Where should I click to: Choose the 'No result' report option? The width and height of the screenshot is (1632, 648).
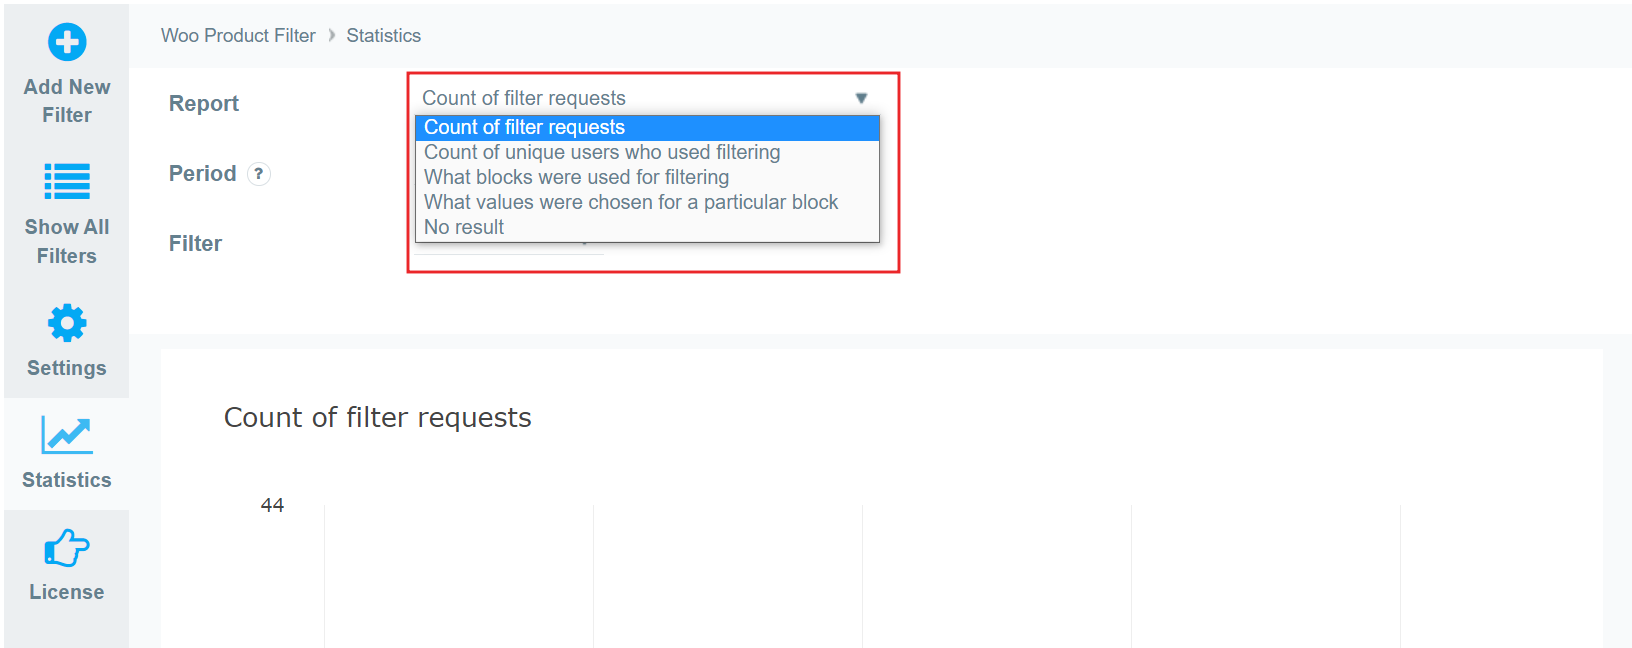point(464,228)
